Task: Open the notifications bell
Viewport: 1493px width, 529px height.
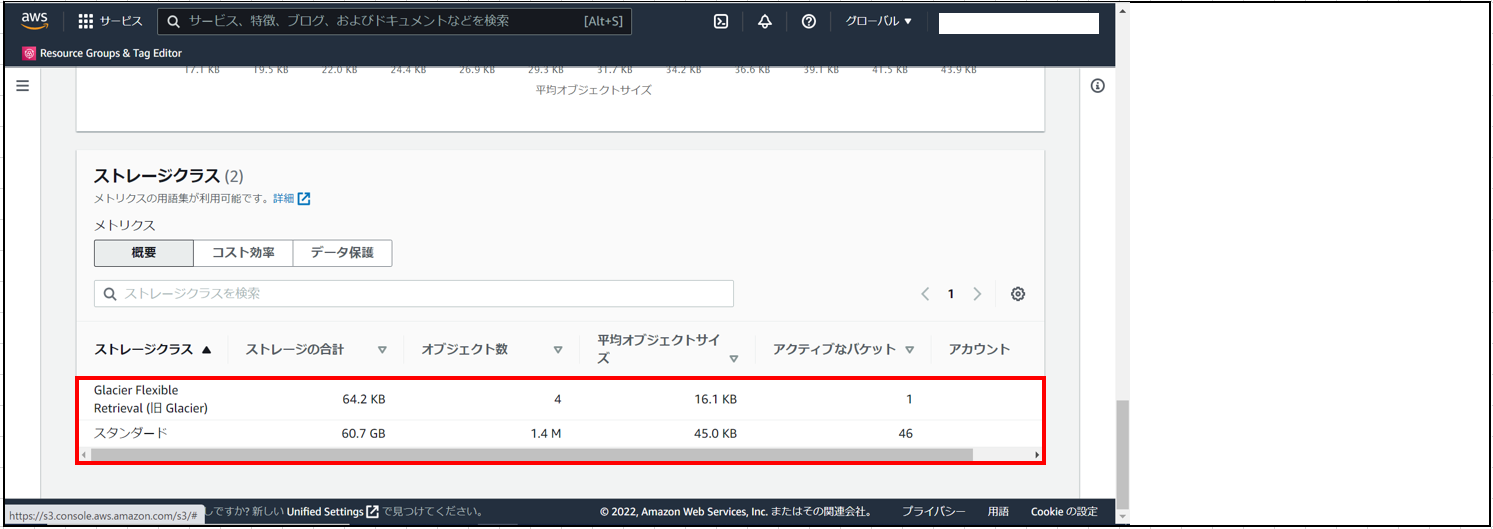Action: click(765, 21)
